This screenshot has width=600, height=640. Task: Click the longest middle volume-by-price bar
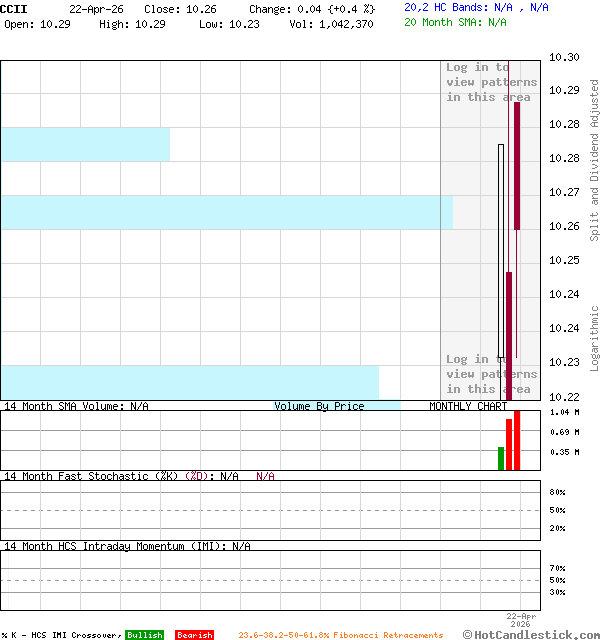225,212
